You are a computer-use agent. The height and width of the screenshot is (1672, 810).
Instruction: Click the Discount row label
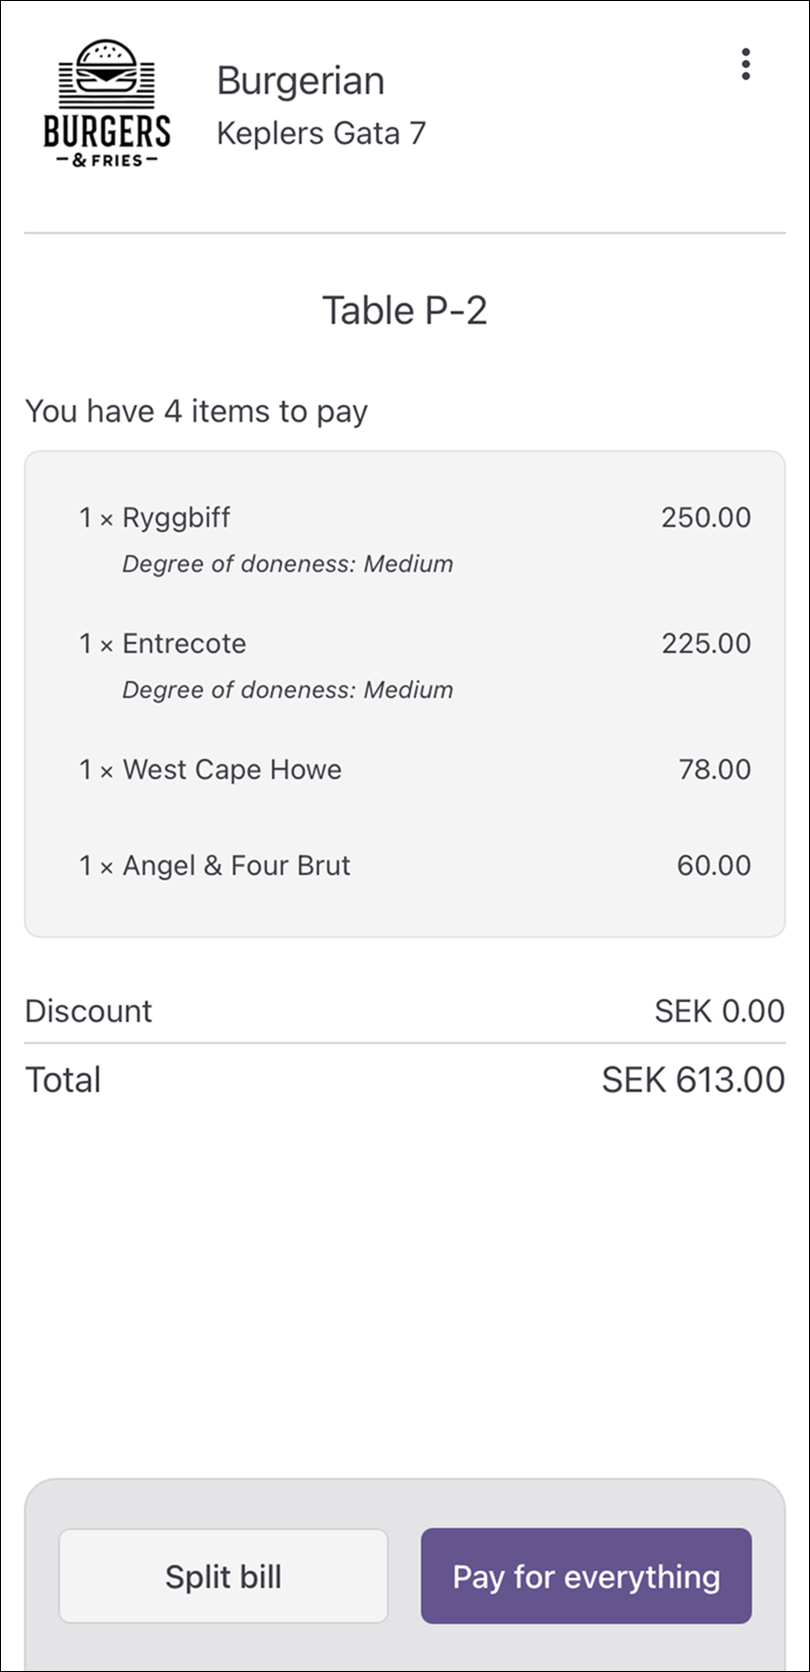89,1011
